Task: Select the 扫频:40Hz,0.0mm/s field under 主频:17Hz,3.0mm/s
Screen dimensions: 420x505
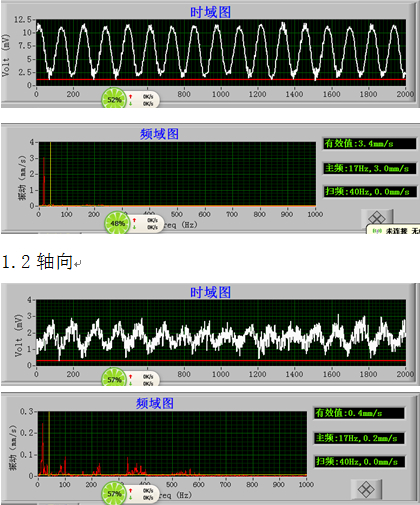Action: pyautogui.click(x=370, y=192)
